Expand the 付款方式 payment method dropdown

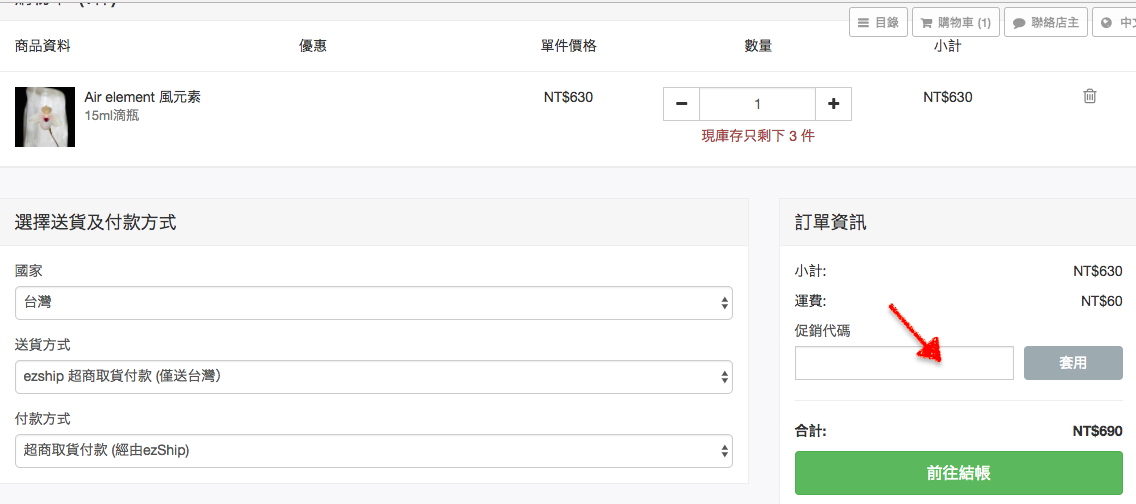coord(373,450)
